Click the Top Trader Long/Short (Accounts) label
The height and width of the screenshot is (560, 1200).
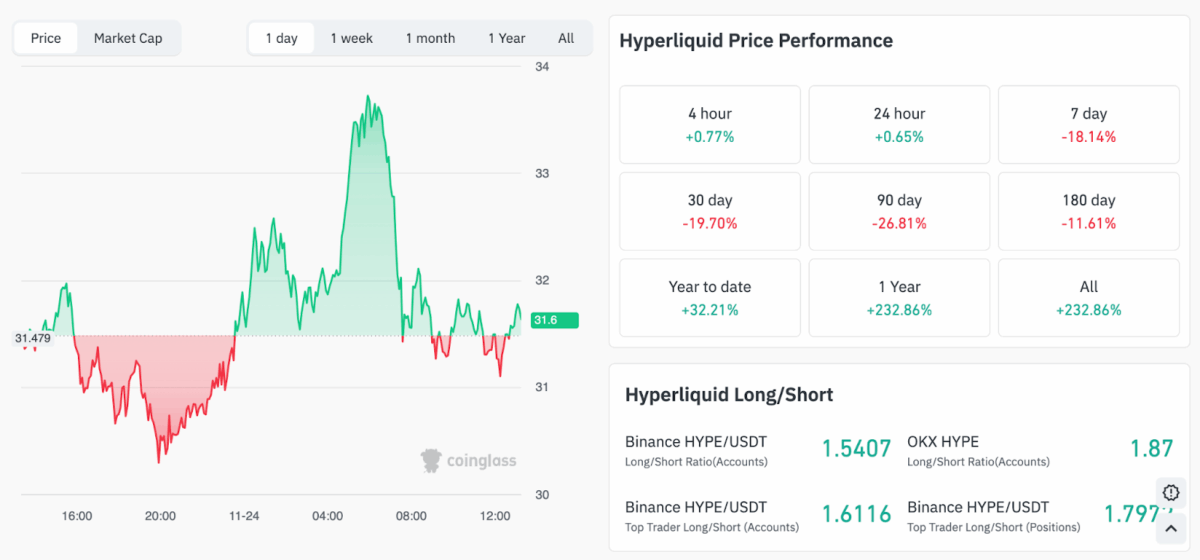pos(712,527)
